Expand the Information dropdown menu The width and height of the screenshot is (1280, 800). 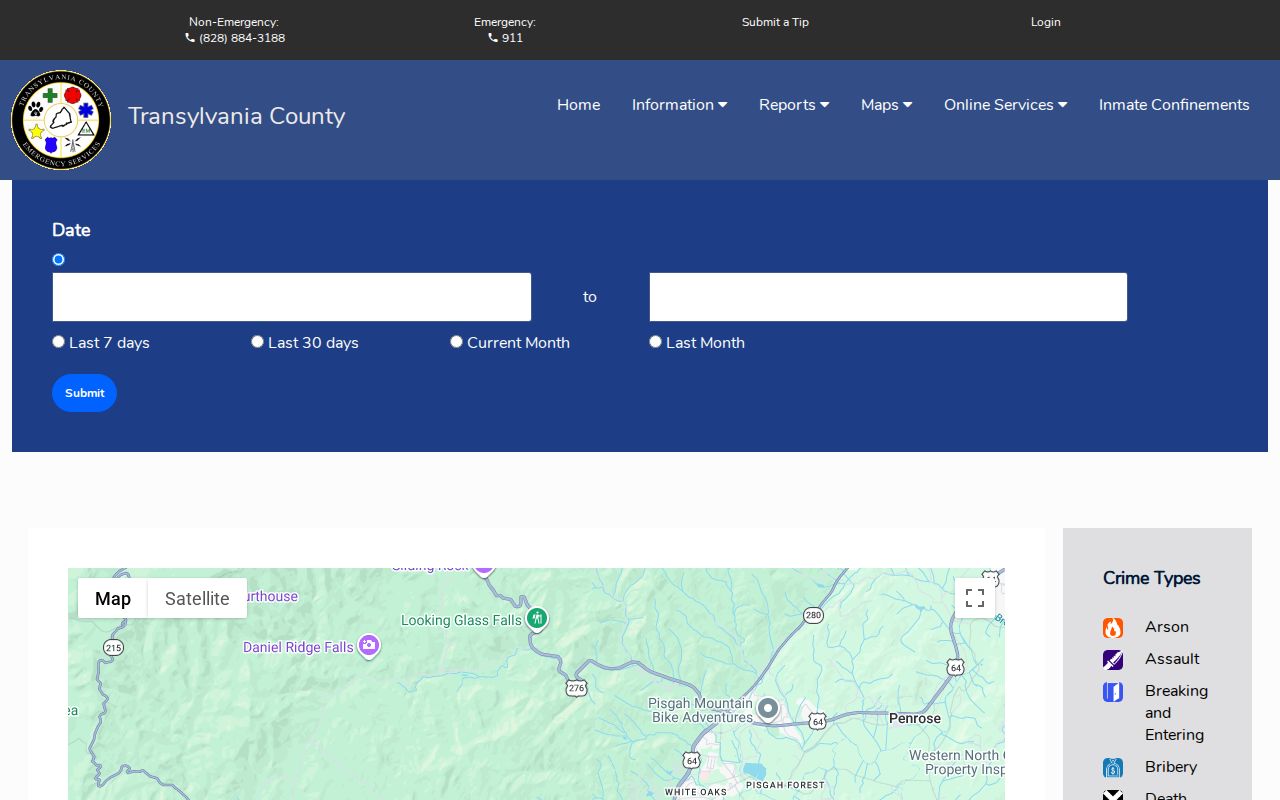pyautogui.click(x=679, y=105)
